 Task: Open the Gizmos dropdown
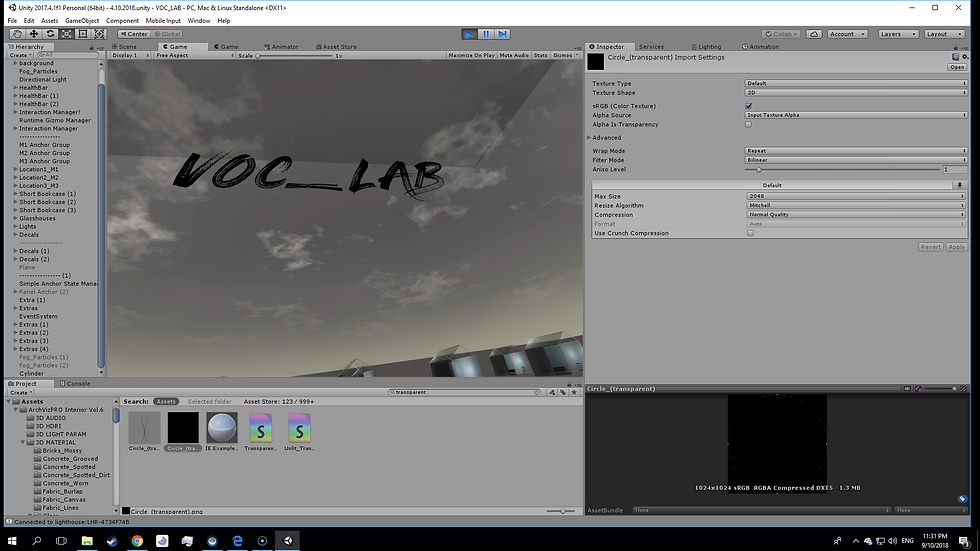coord(565,55)
